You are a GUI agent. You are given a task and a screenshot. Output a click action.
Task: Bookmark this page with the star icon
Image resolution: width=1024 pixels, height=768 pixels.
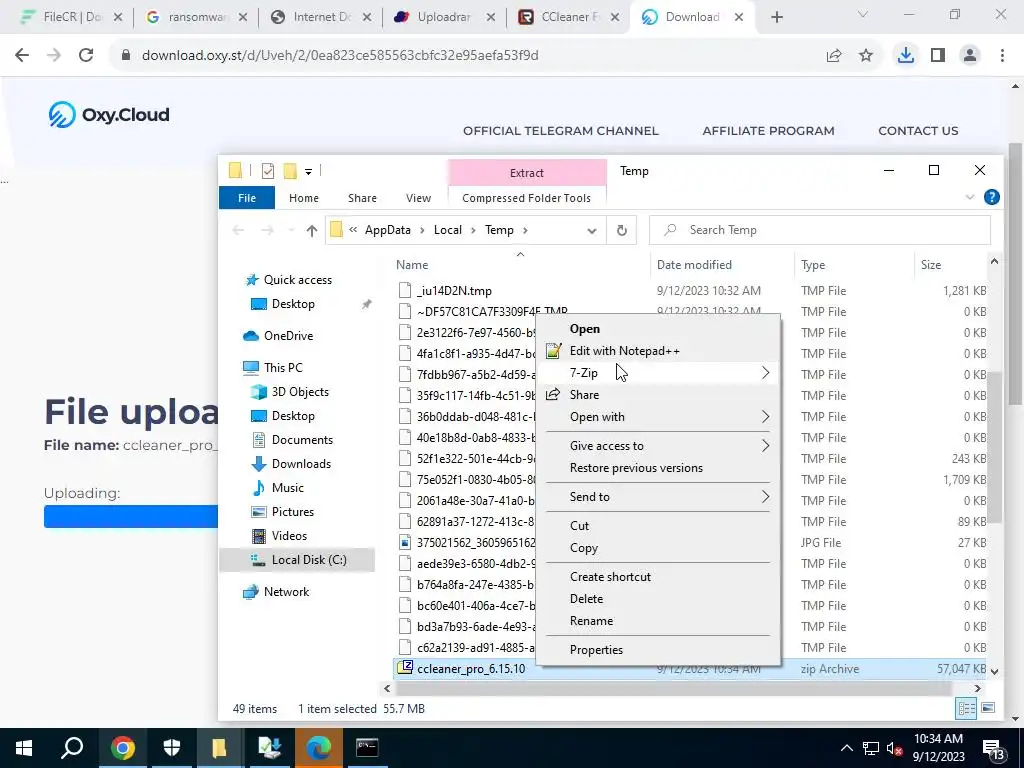point(866,56)
